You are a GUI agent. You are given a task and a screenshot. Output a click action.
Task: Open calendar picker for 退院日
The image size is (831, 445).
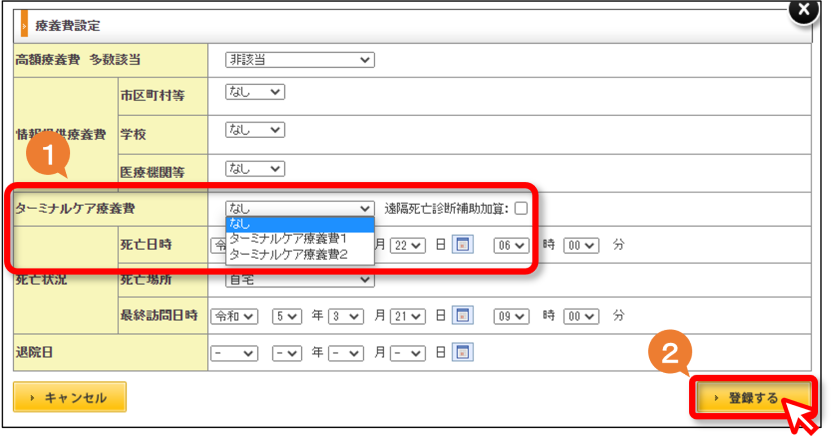[463, 352]
